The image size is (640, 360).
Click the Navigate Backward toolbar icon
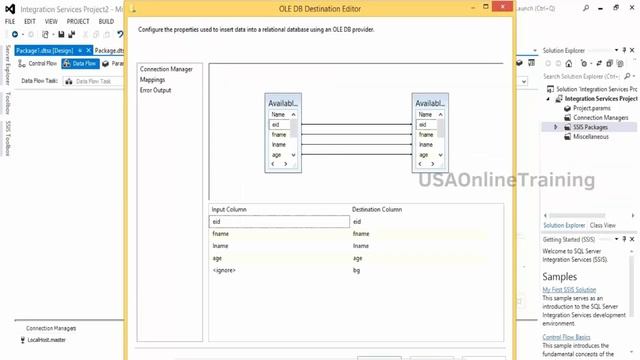point(15,34)
